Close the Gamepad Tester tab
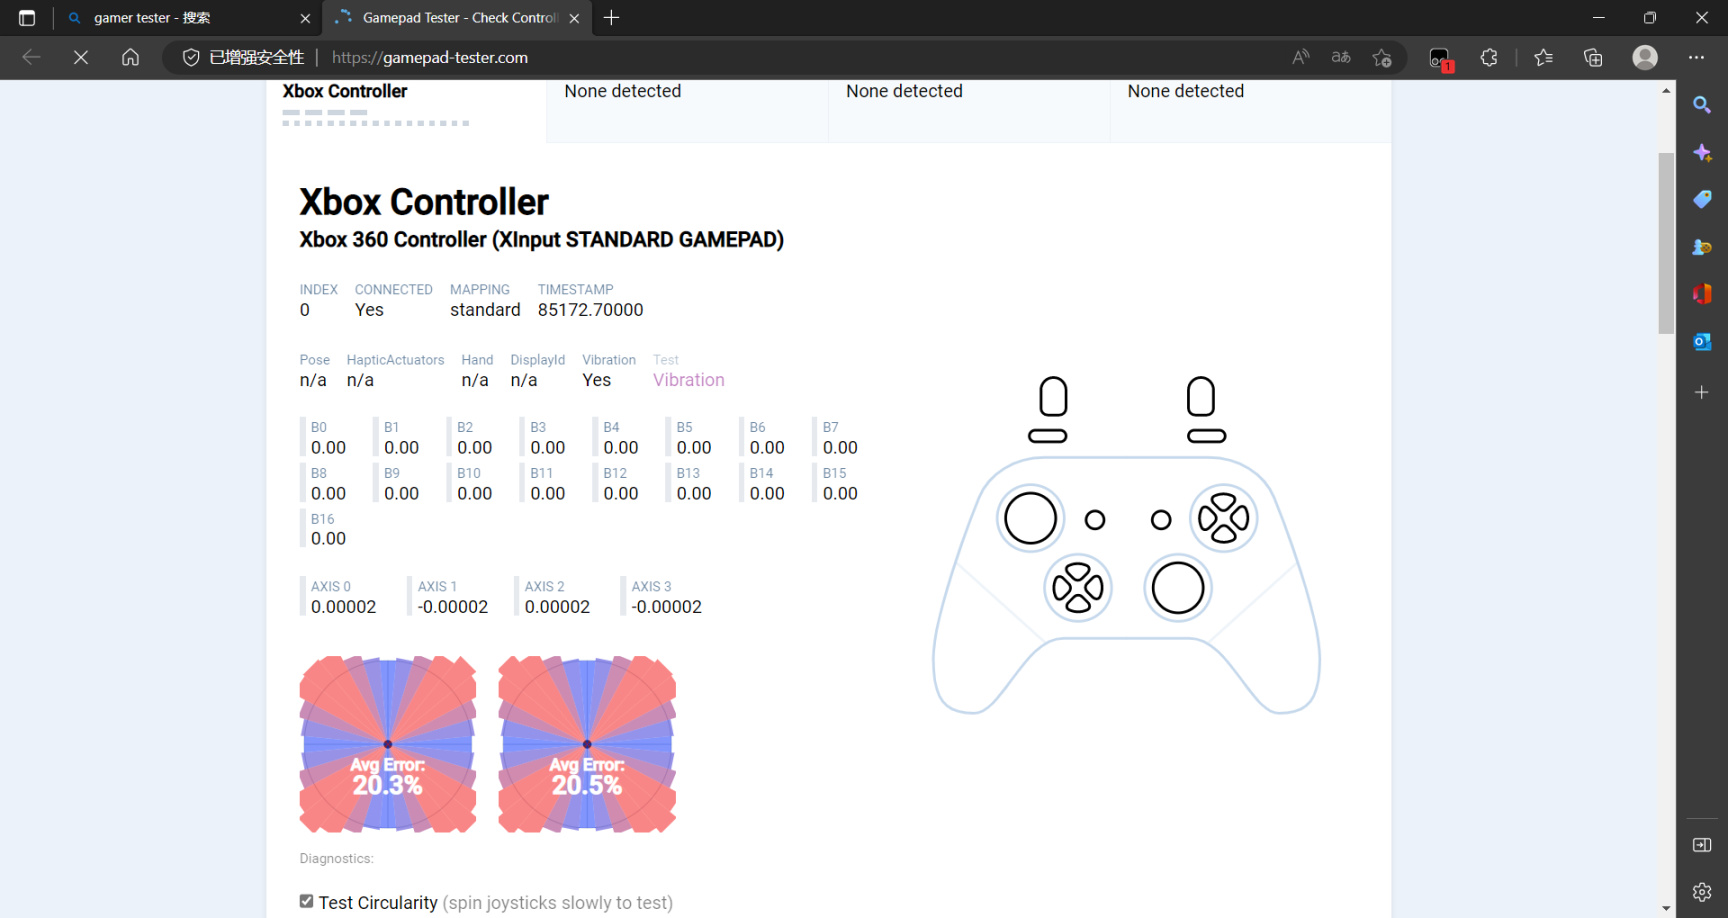 [574, 18]
